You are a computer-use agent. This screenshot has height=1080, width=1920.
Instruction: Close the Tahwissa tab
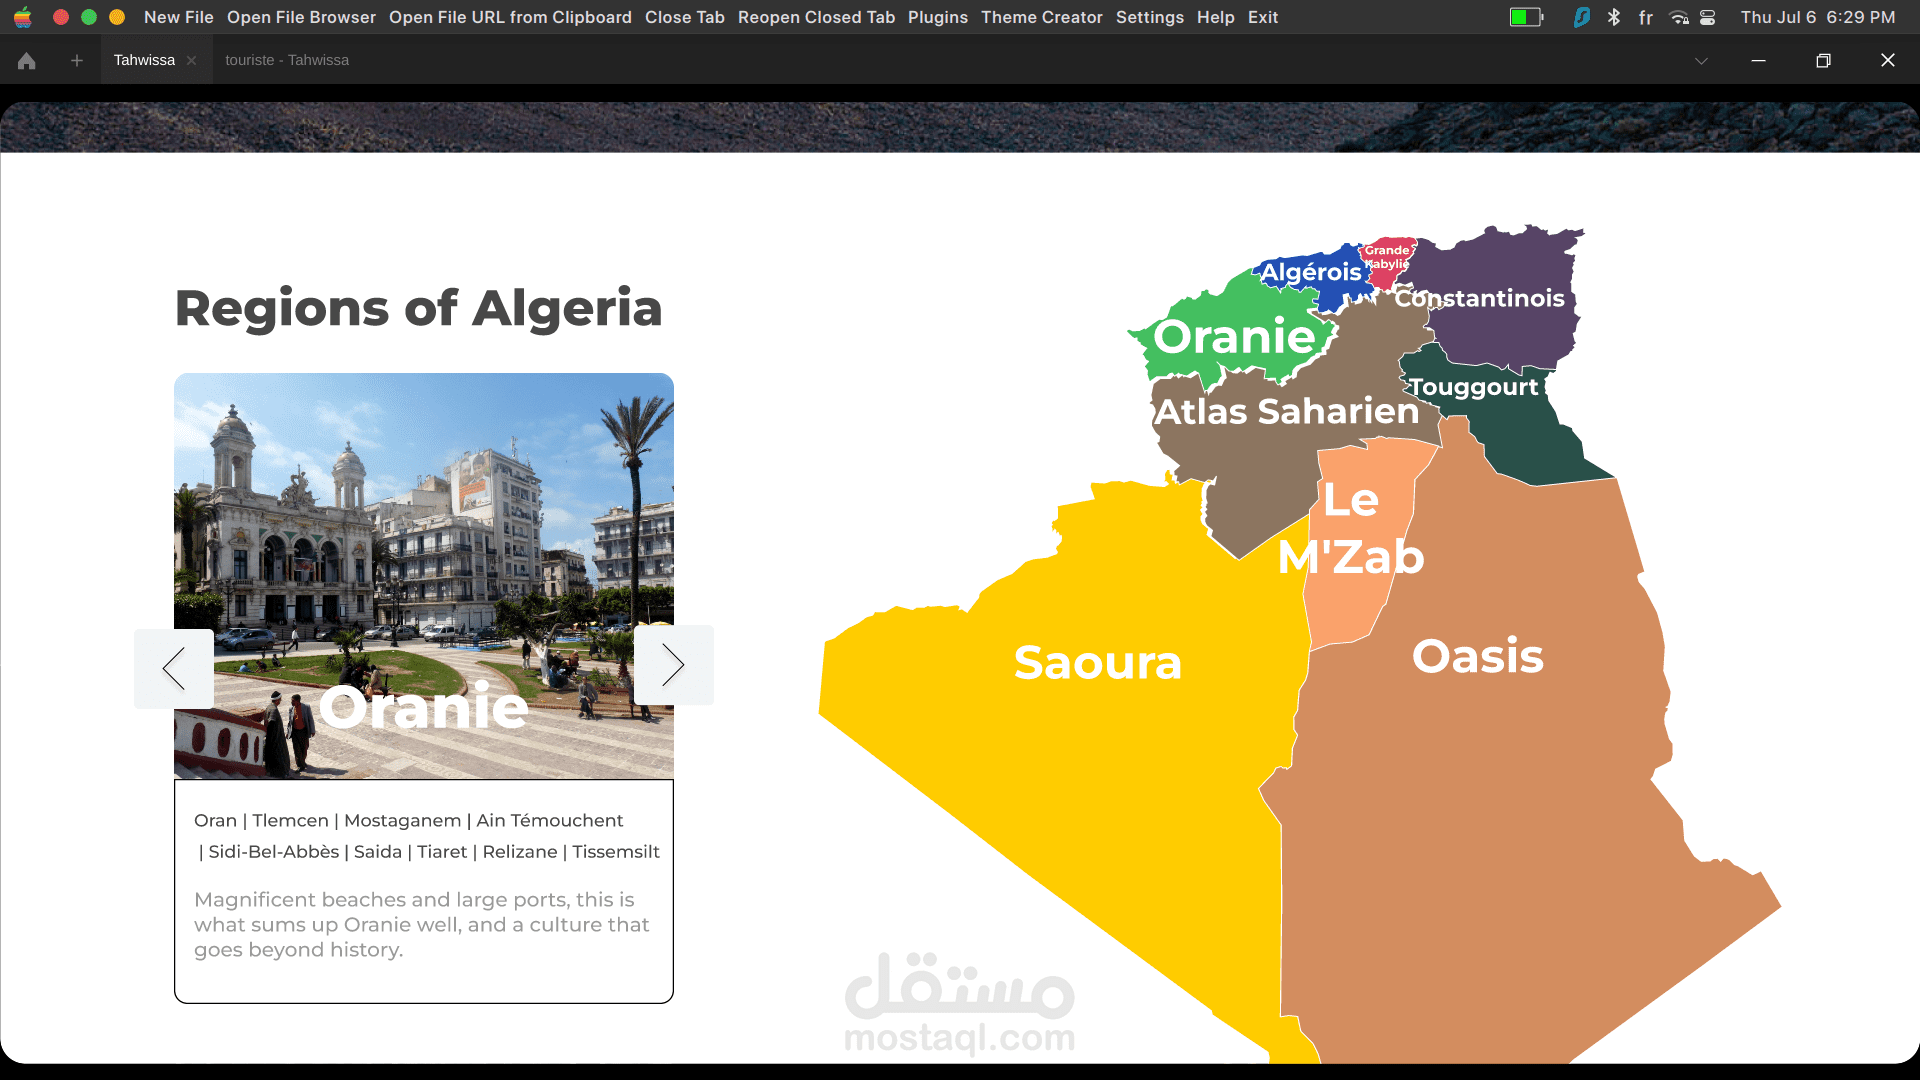pyautogui.click(x=191, y=61)
